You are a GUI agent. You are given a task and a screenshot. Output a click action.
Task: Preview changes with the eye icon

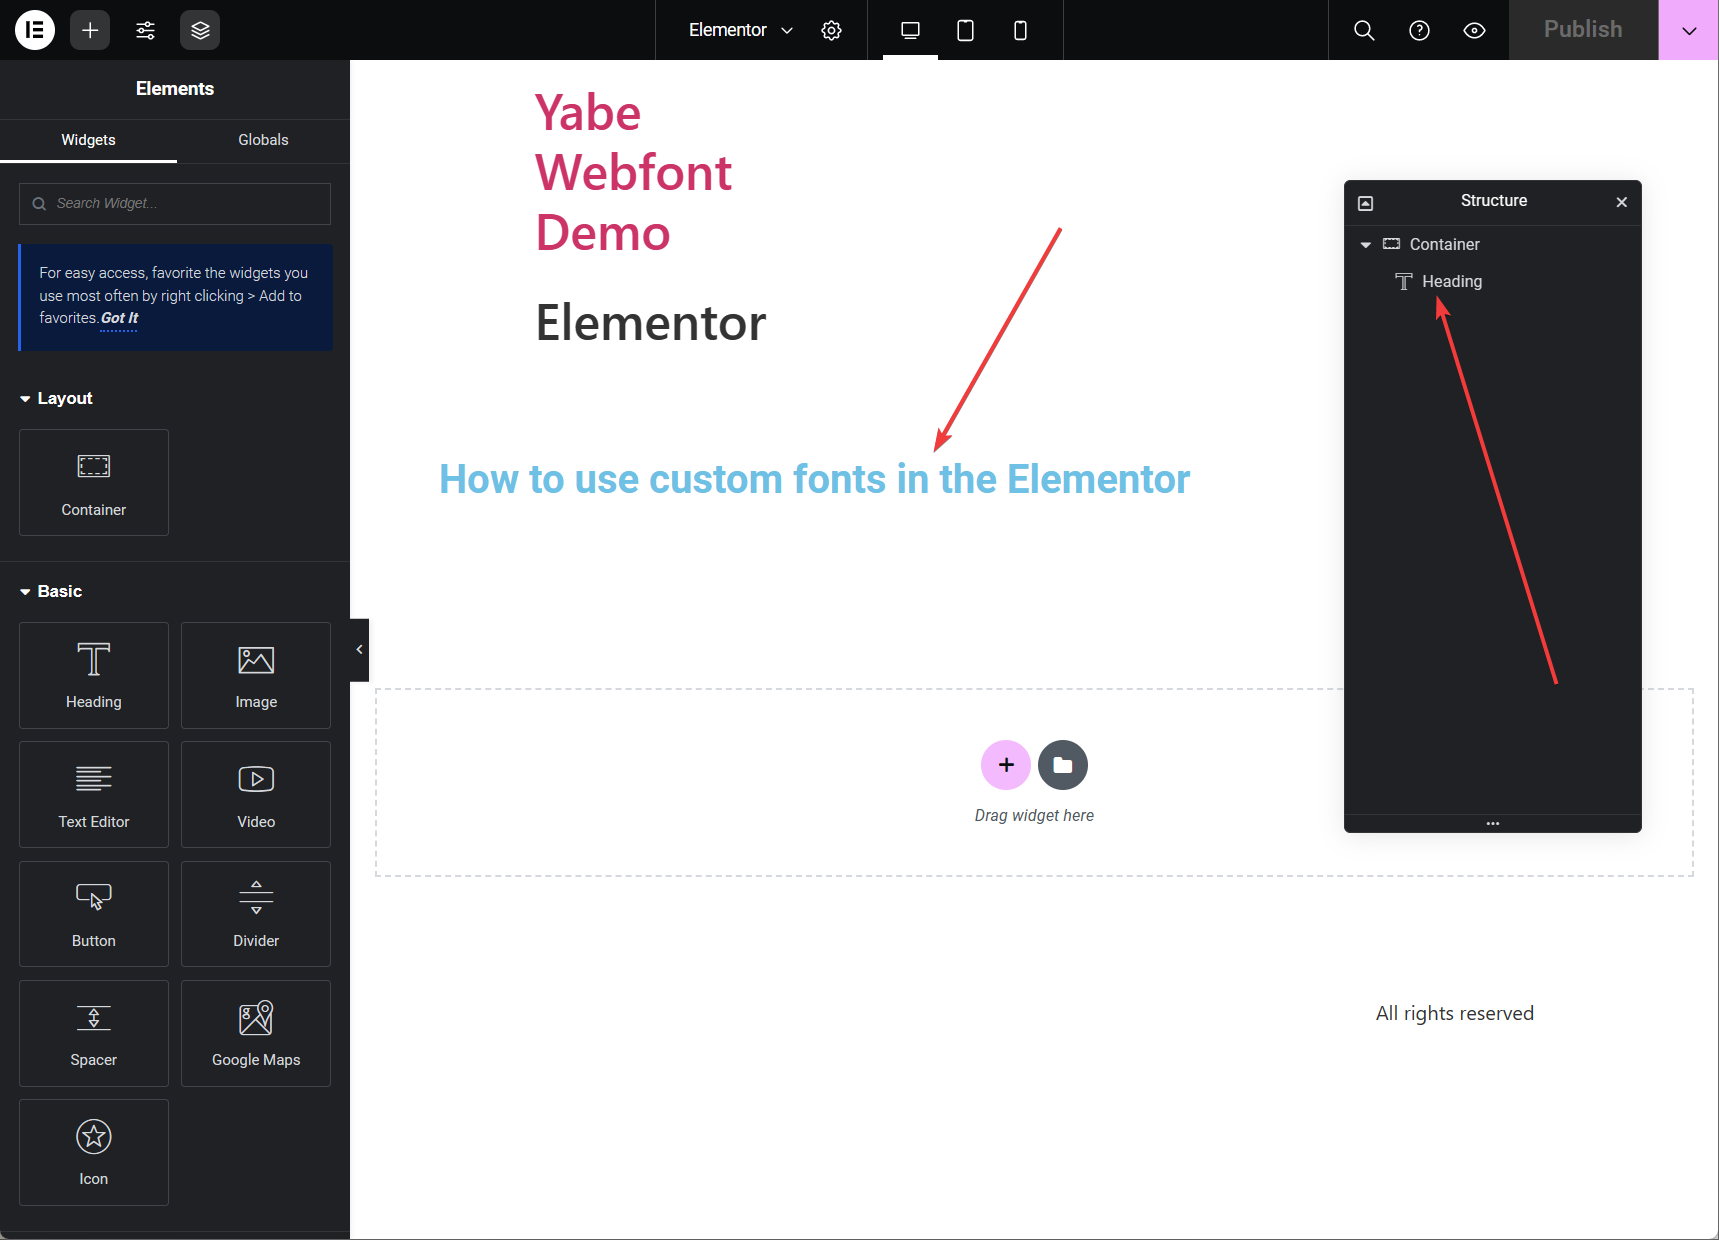(1474, 30)
